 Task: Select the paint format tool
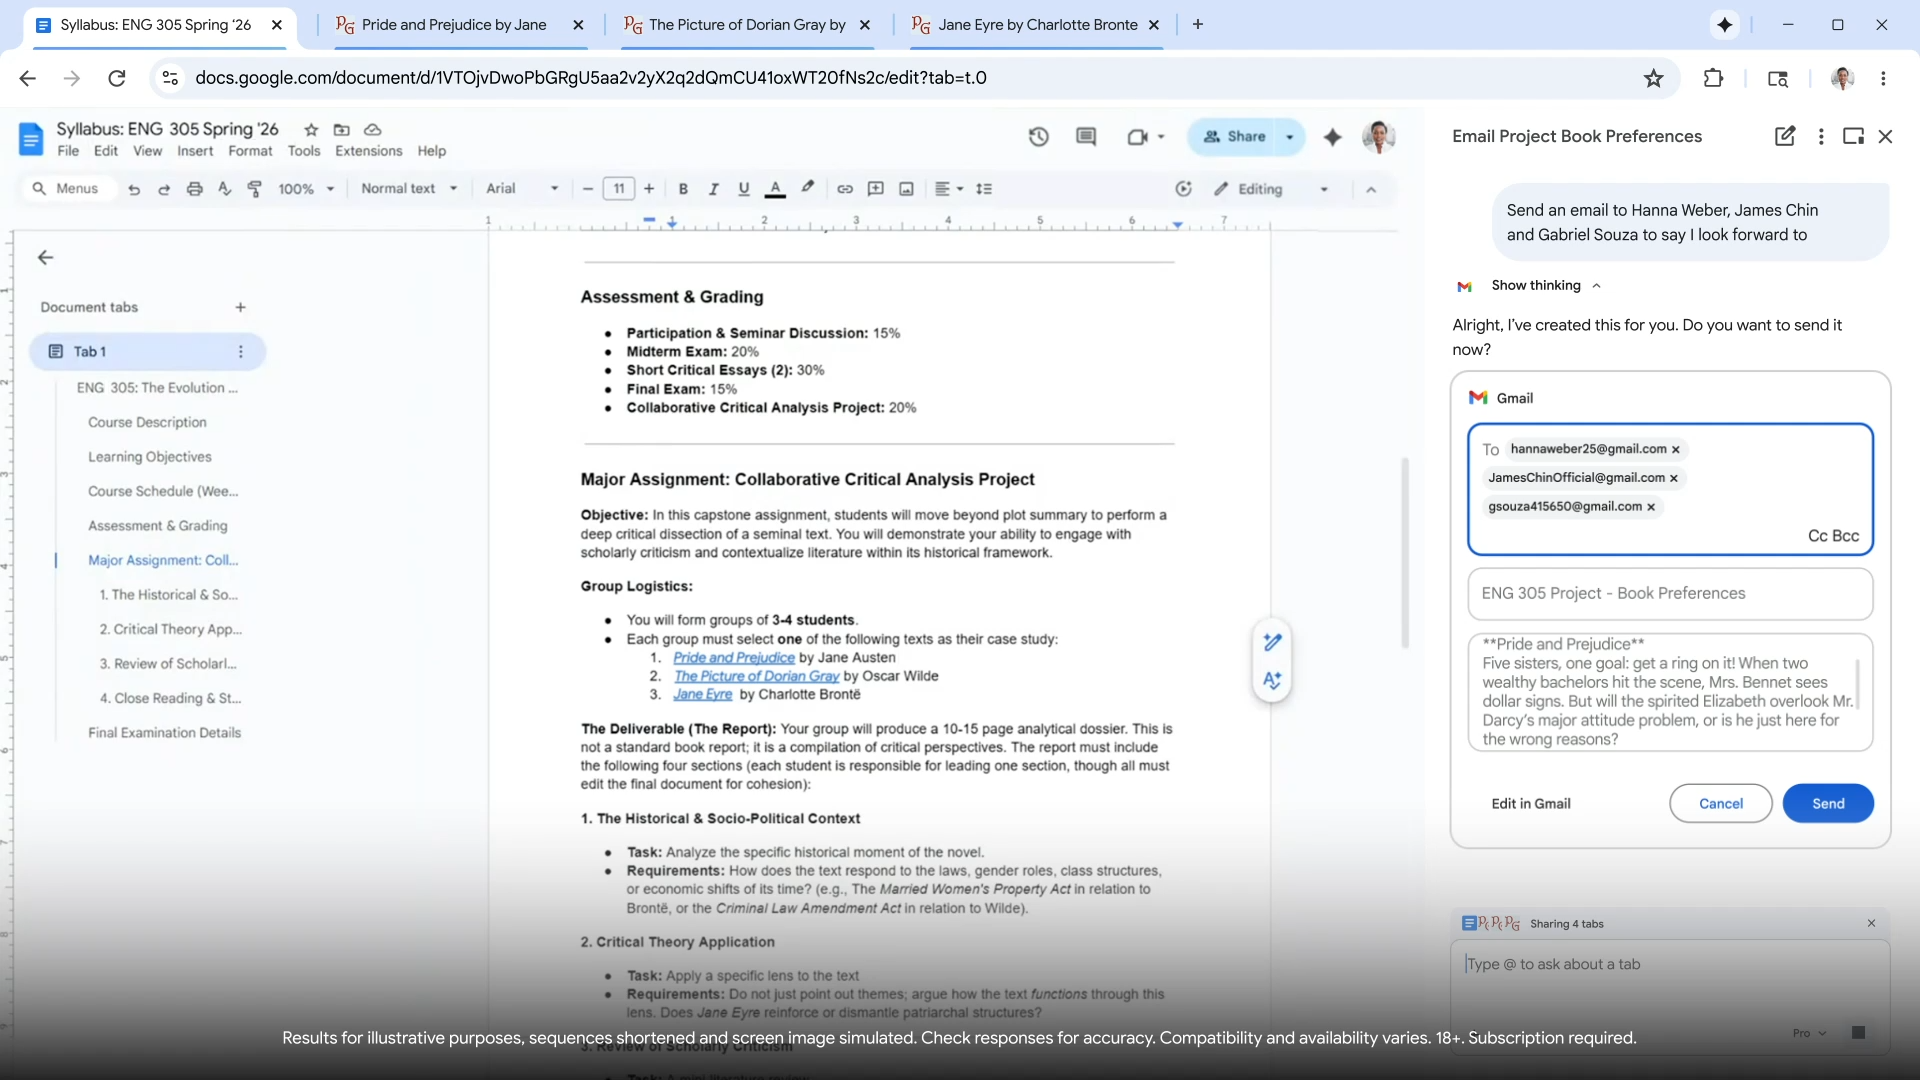[x=255, y=188]
